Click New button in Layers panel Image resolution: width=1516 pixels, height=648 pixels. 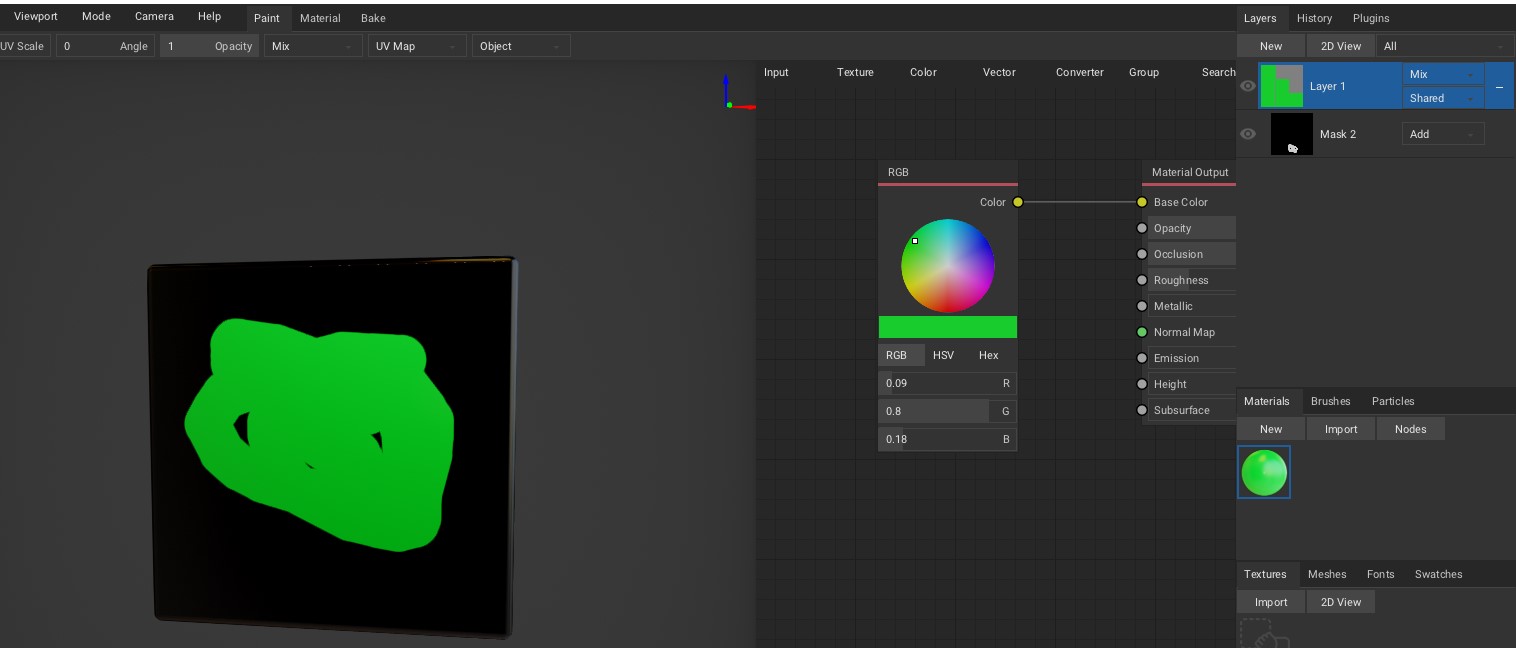click(1271, 46)
